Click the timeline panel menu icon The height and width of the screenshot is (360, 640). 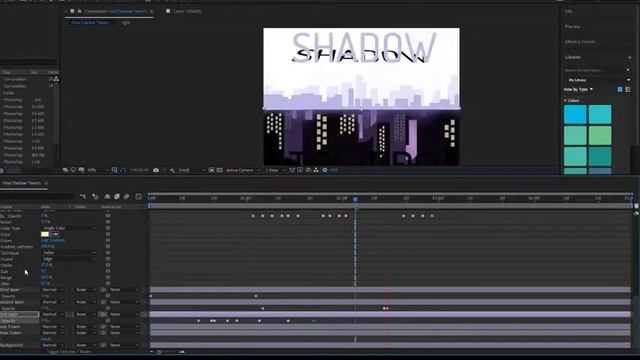(x=46, y=183)
